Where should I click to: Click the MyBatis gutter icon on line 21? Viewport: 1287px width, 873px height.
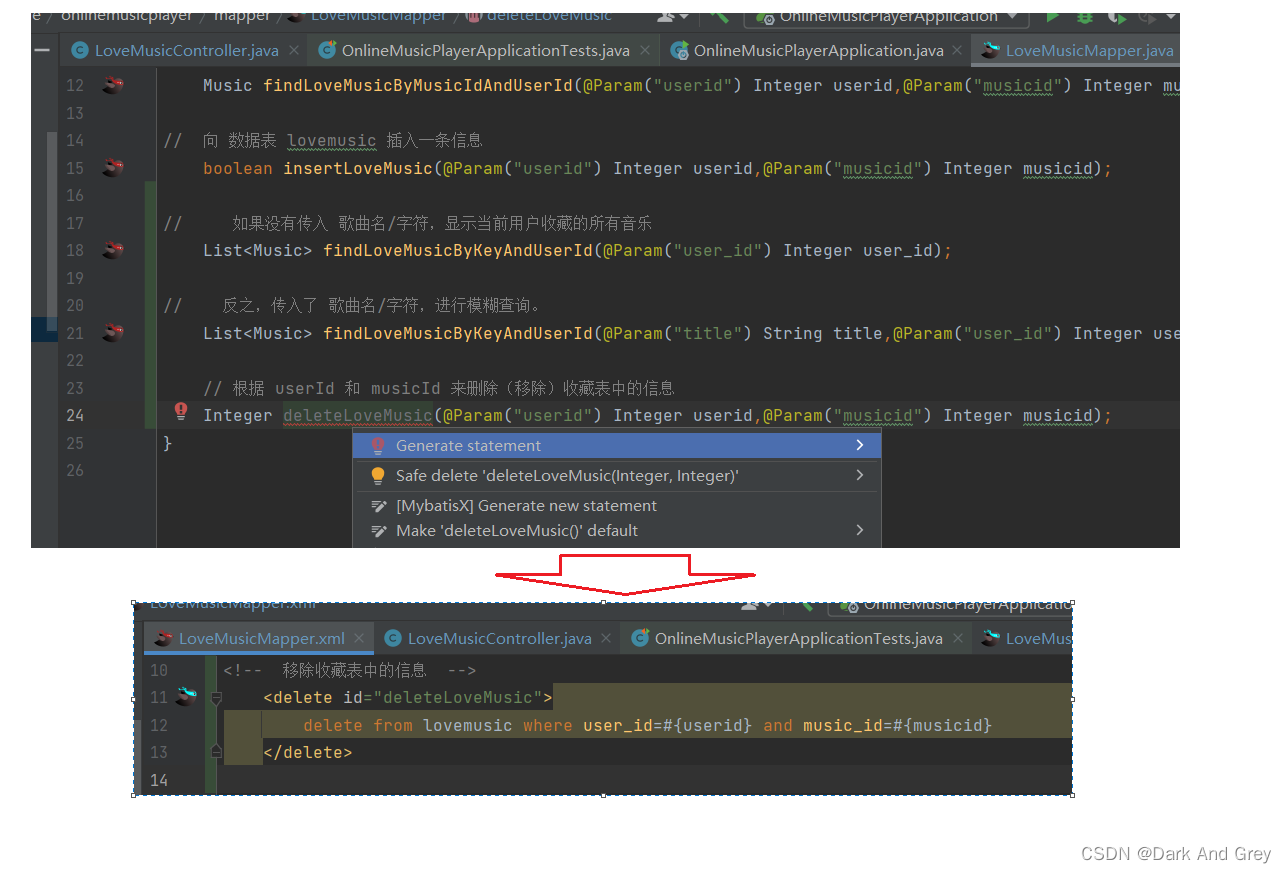[112, 333]
